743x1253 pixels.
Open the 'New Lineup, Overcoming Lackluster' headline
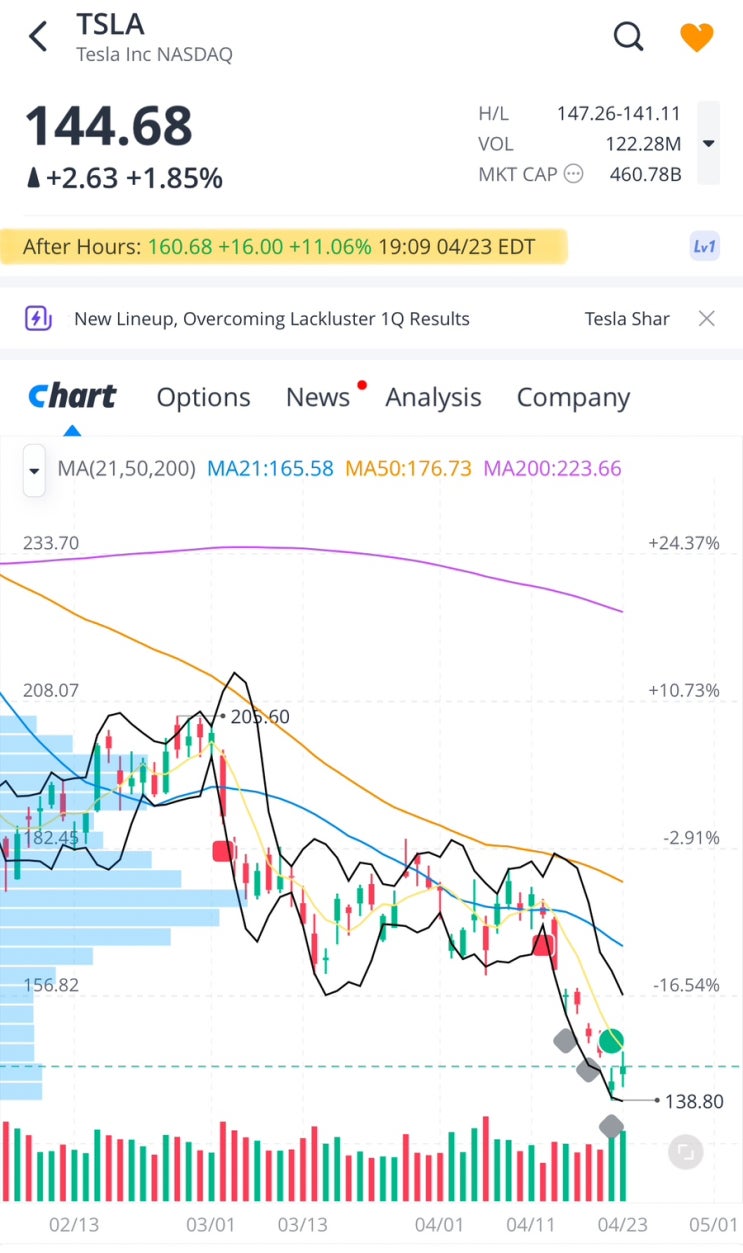coord(272,319)
